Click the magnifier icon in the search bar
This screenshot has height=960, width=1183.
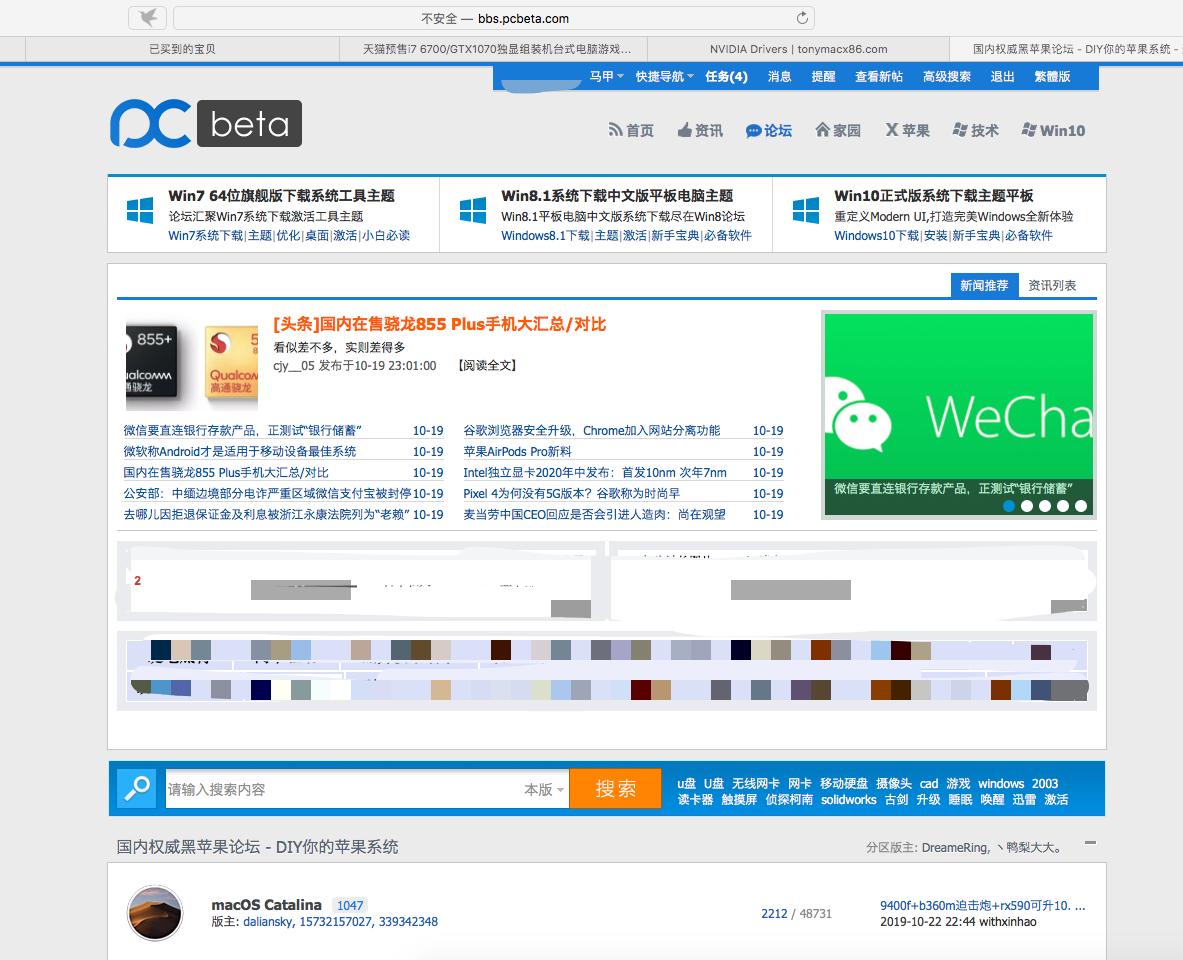(136, 788)
